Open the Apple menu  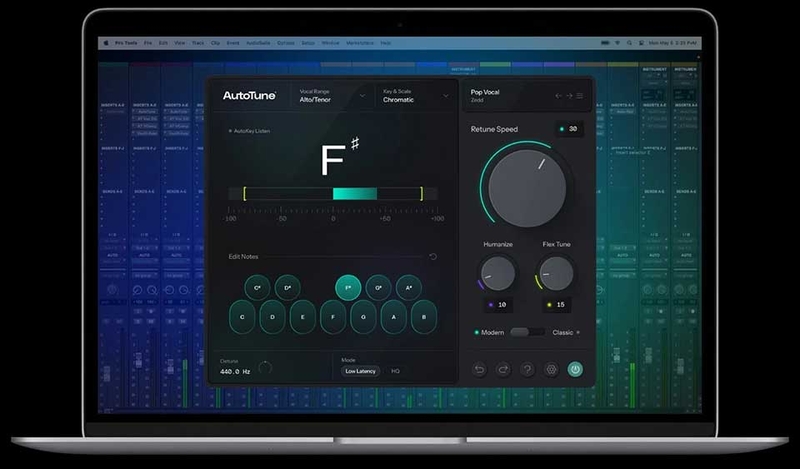tap(106, 43)
